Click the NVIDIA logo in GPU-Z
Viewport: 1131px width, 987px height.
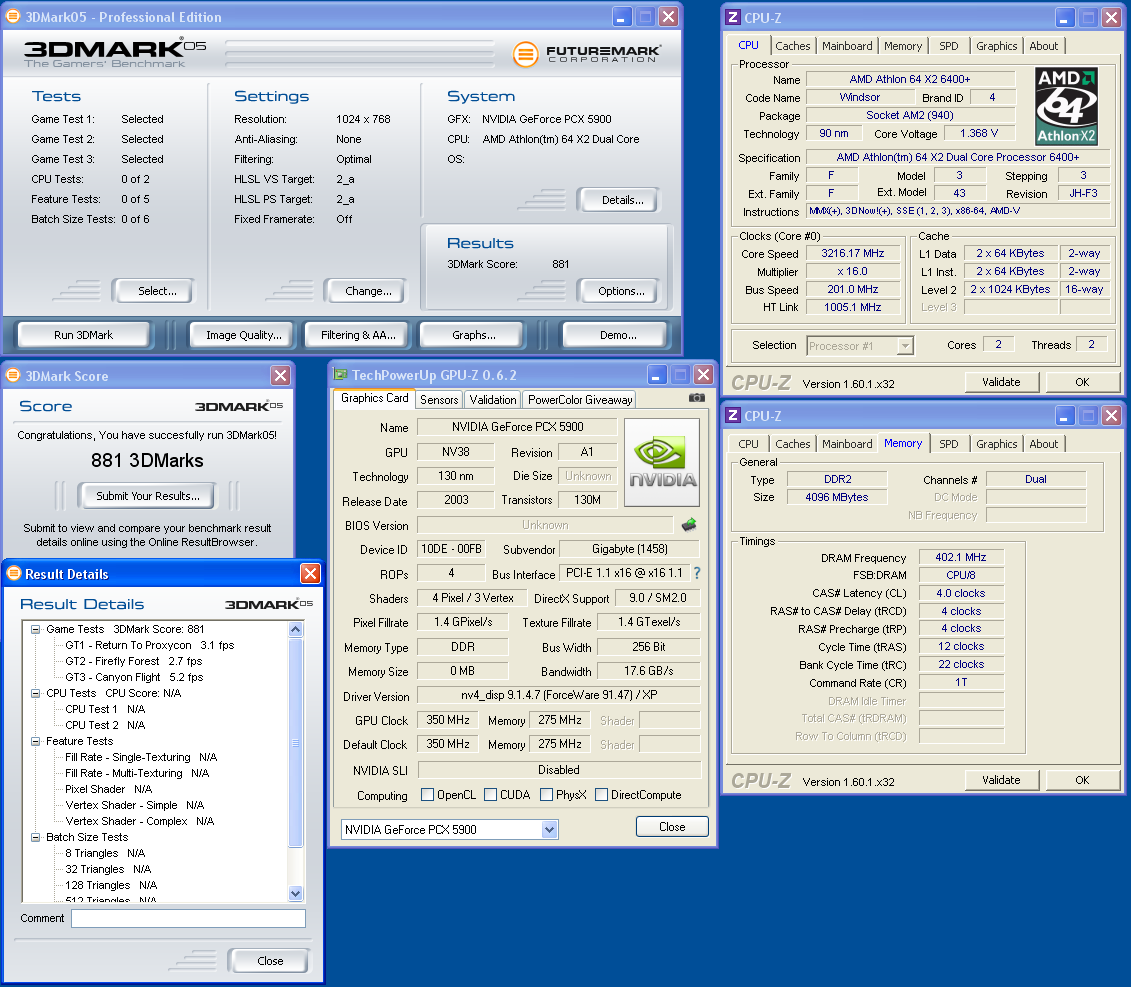click(662, 463)
